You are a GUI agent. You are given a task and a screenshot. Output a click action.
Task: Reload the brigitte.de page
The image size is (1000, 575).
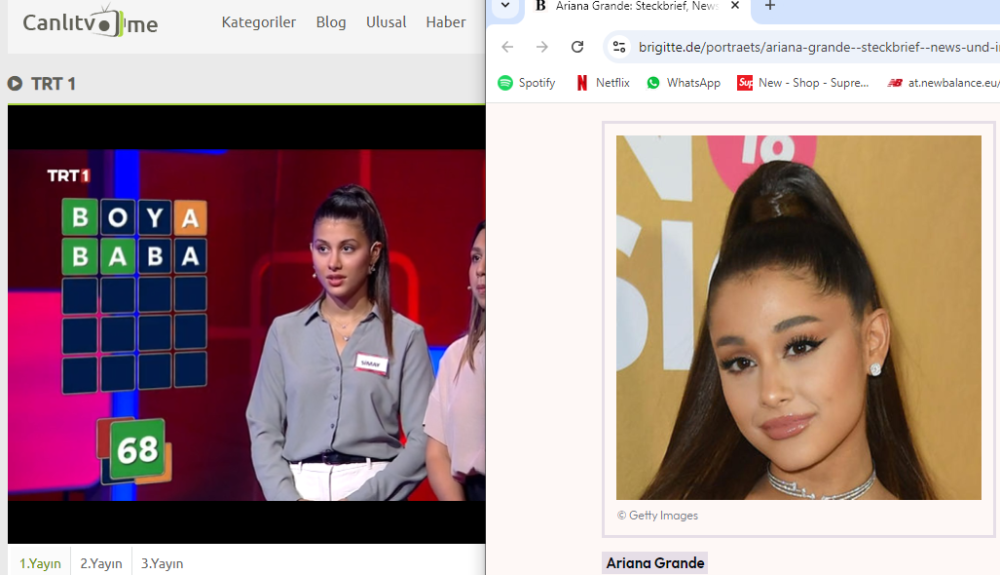577,47
